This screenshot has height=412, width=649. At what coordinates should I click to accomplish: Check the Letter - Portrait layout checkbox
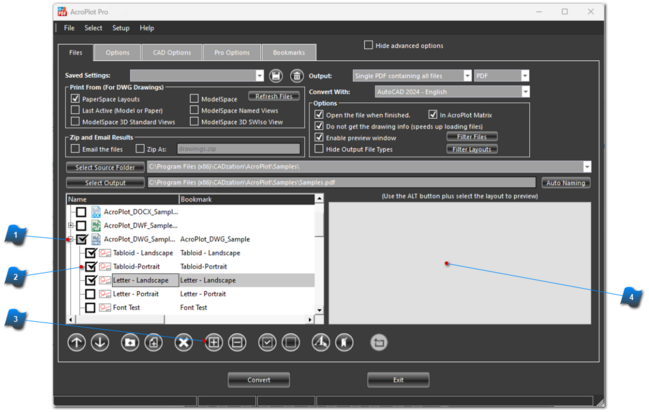coord(90,294)
